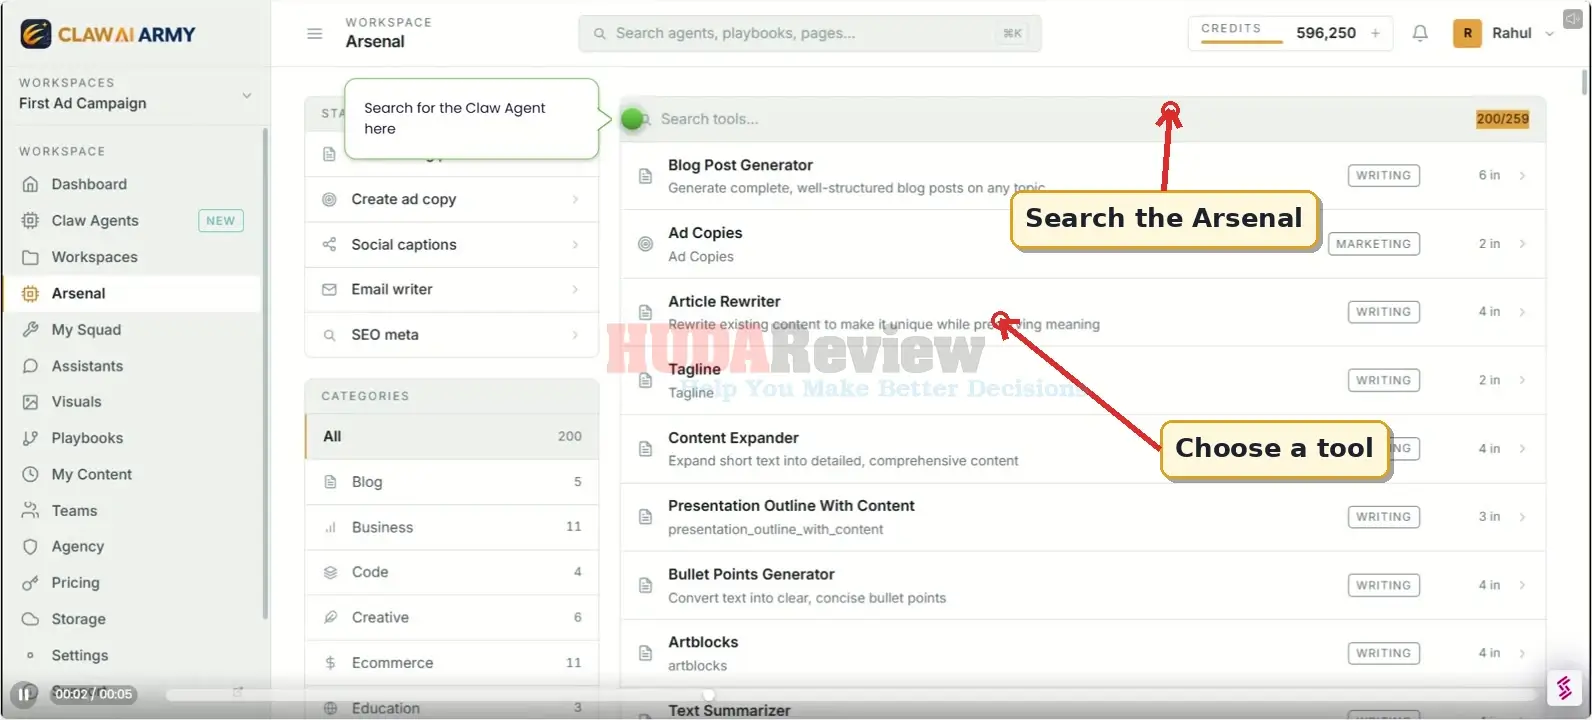Click the Playbooks branch icon

pos(30,438)
